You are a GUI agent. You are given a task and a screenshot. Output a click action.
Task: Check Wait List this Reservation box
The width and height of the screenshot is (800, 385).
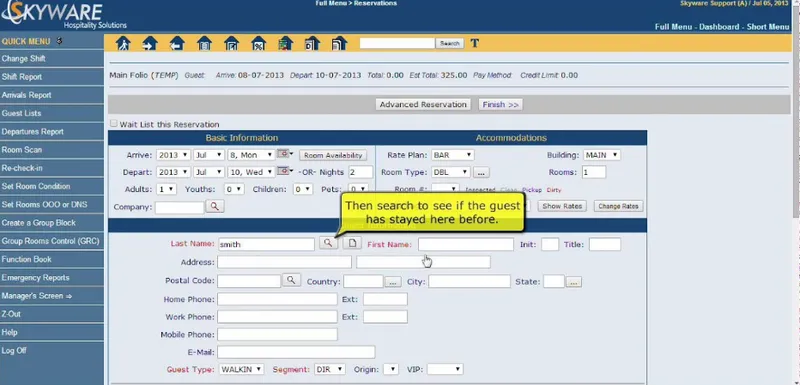tap(114, 123)
